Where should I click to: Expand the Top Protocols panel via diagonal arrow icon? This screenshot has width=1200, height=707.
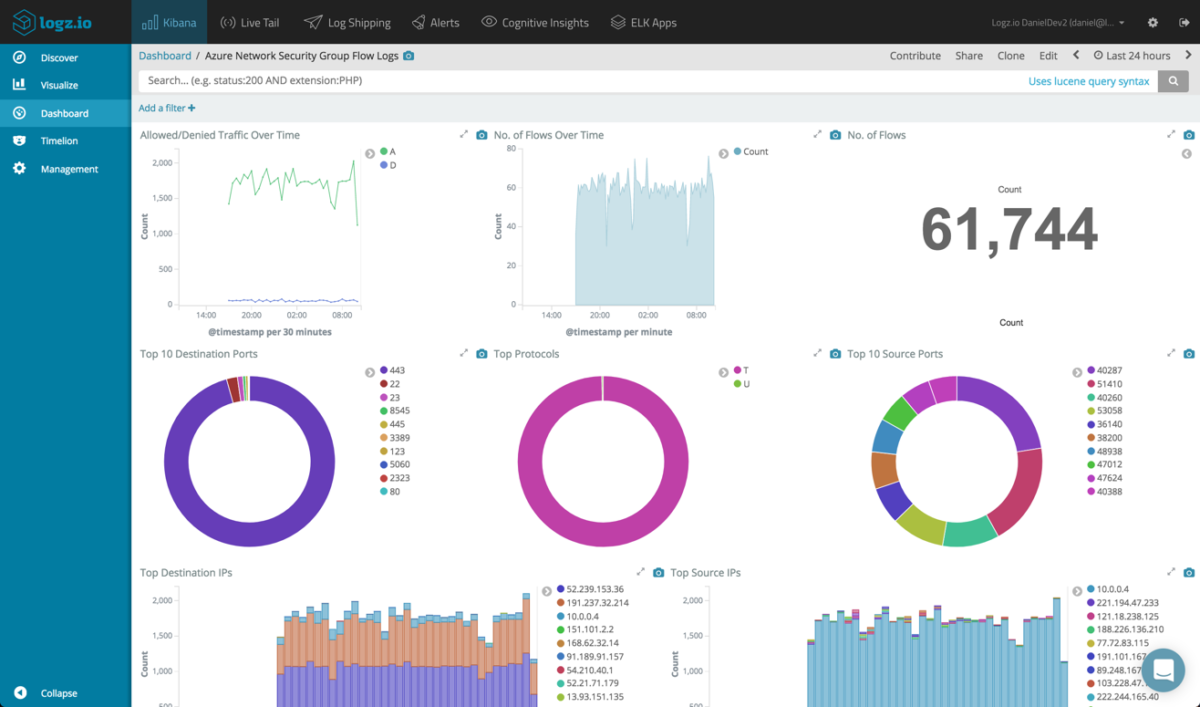462,353
